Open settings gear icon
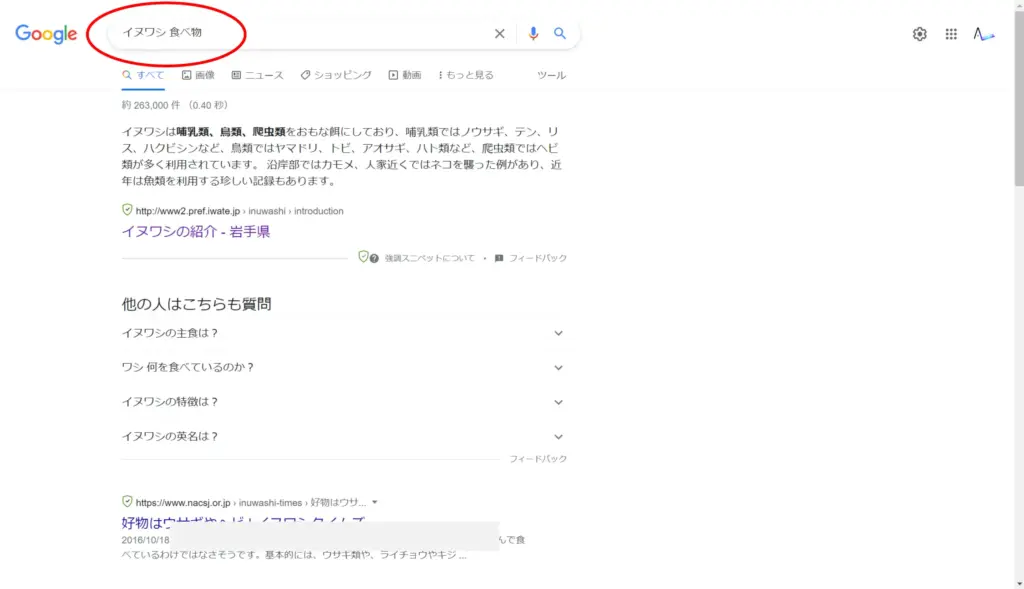This screenshot has height=589, width=1024. click(x=920, y=34)
